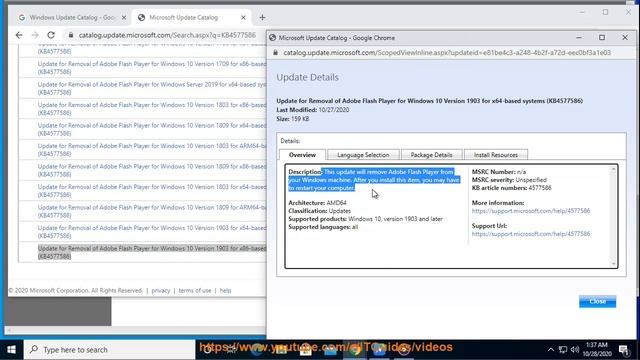Viewport: 640px width, 360px height.
Task: Open the volume control in the tray
Action: click(x=575, y=350)
